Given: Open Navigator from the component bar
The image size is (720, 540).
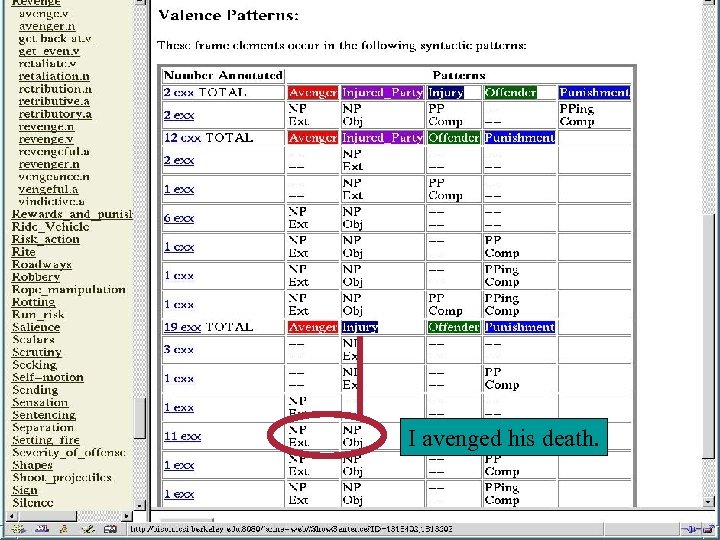Looking at the screenshot, I should point(18,529).
